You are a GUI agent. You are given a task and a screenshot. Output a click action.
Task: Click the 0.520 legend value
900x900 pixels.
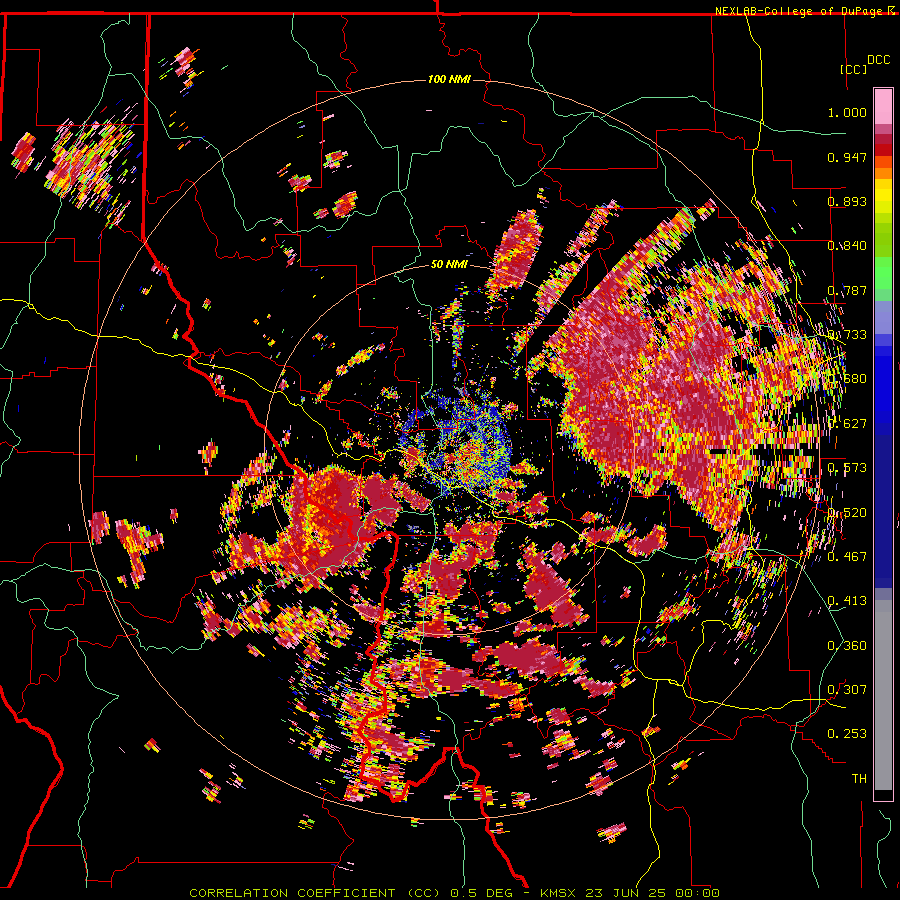click(847, 513)
